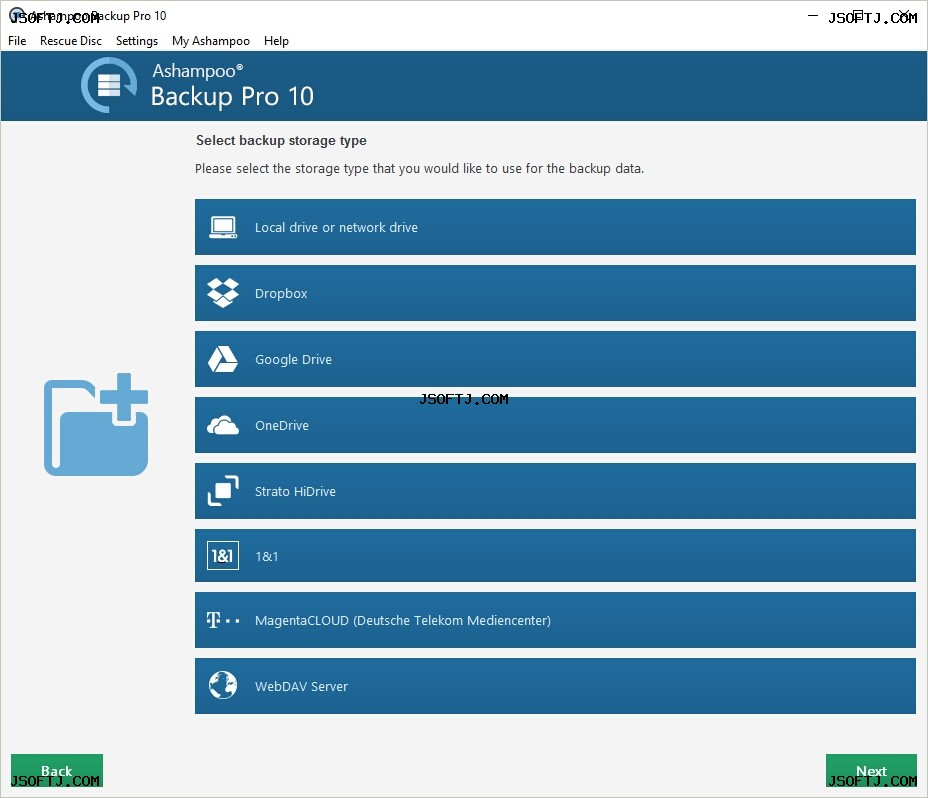Open the My Ashampoo menu
928x798 pixels.
pos(211,41)
